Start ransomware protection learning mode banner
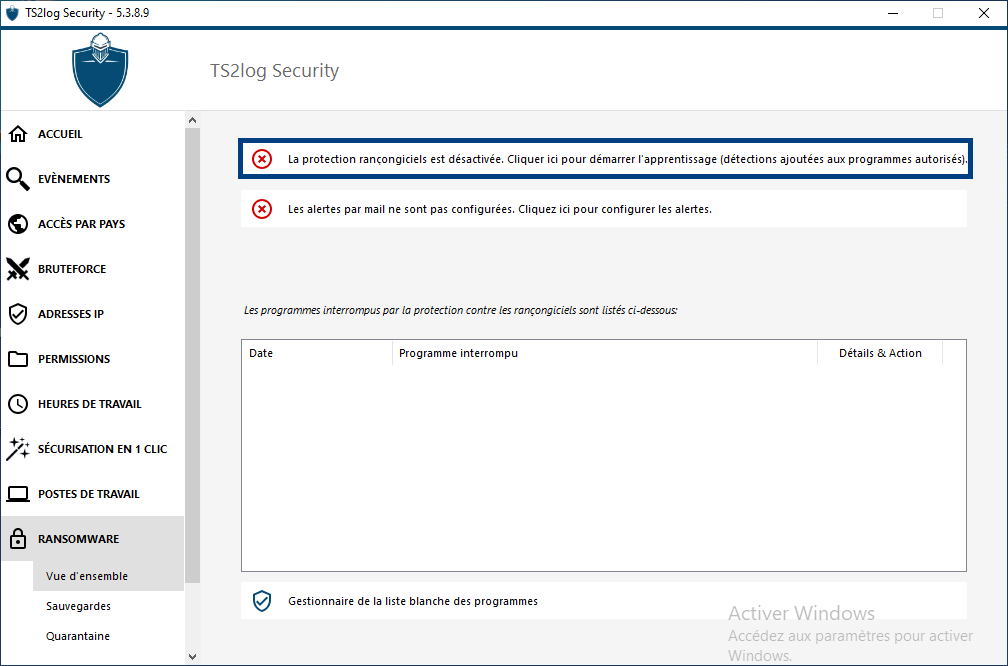The height and width of the screenshot is (666, 1008). pyautogui.click(x=604, y=159)
